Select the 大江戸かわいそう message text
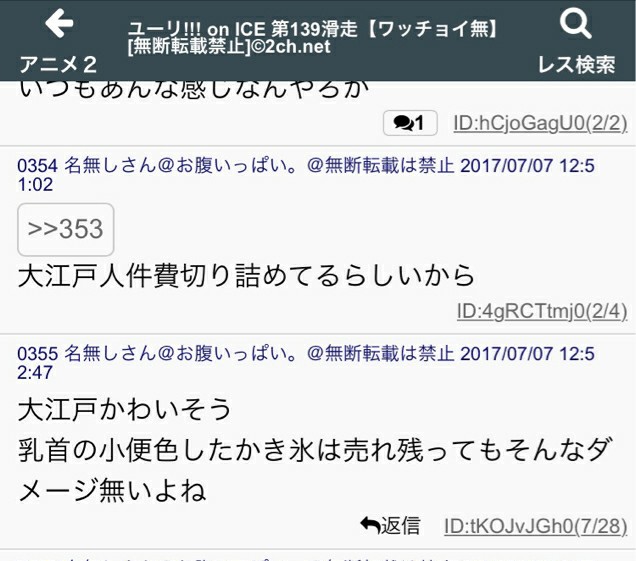The height and width of the screenshot is (561, 636). [125, 409]
